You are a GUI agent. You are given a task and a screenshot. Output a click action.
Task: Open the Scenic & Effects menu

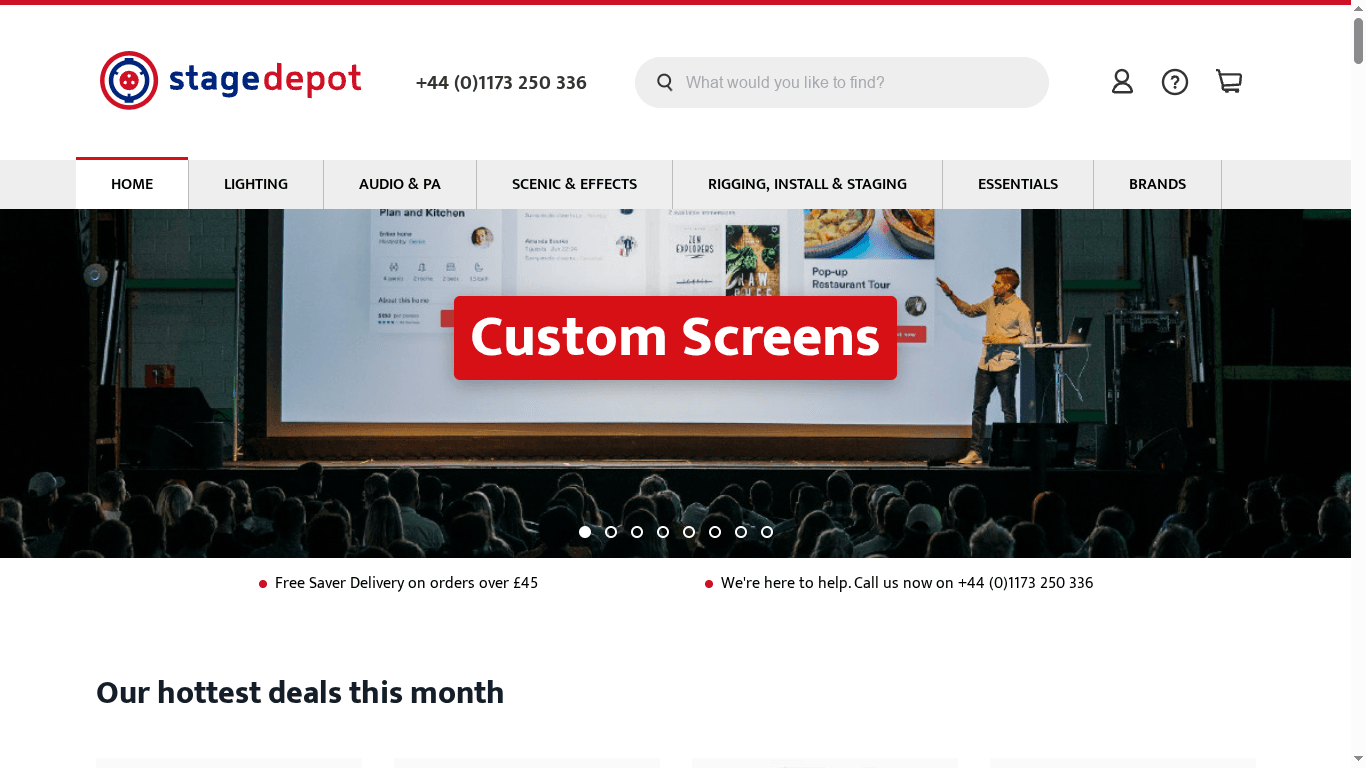point(574,184)
